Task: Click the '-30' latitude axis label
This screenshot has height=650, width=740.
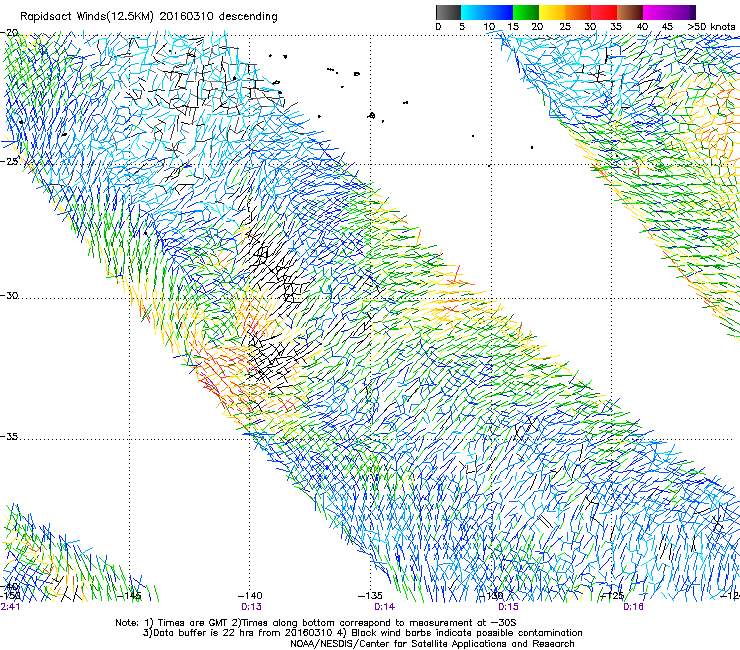Action: (9, 295)
